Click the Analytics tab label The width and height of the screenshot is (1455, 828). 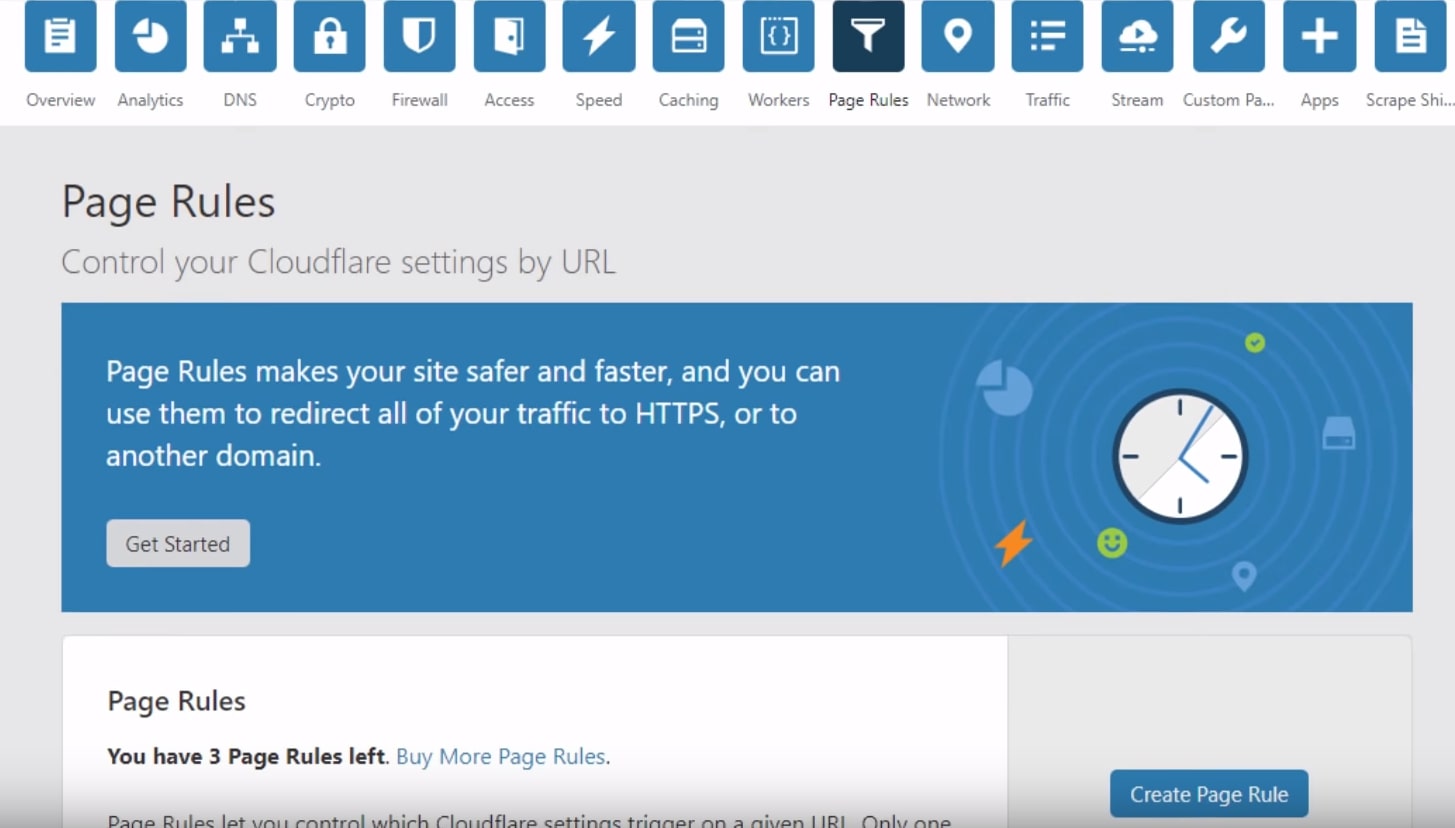pos(150,100)
